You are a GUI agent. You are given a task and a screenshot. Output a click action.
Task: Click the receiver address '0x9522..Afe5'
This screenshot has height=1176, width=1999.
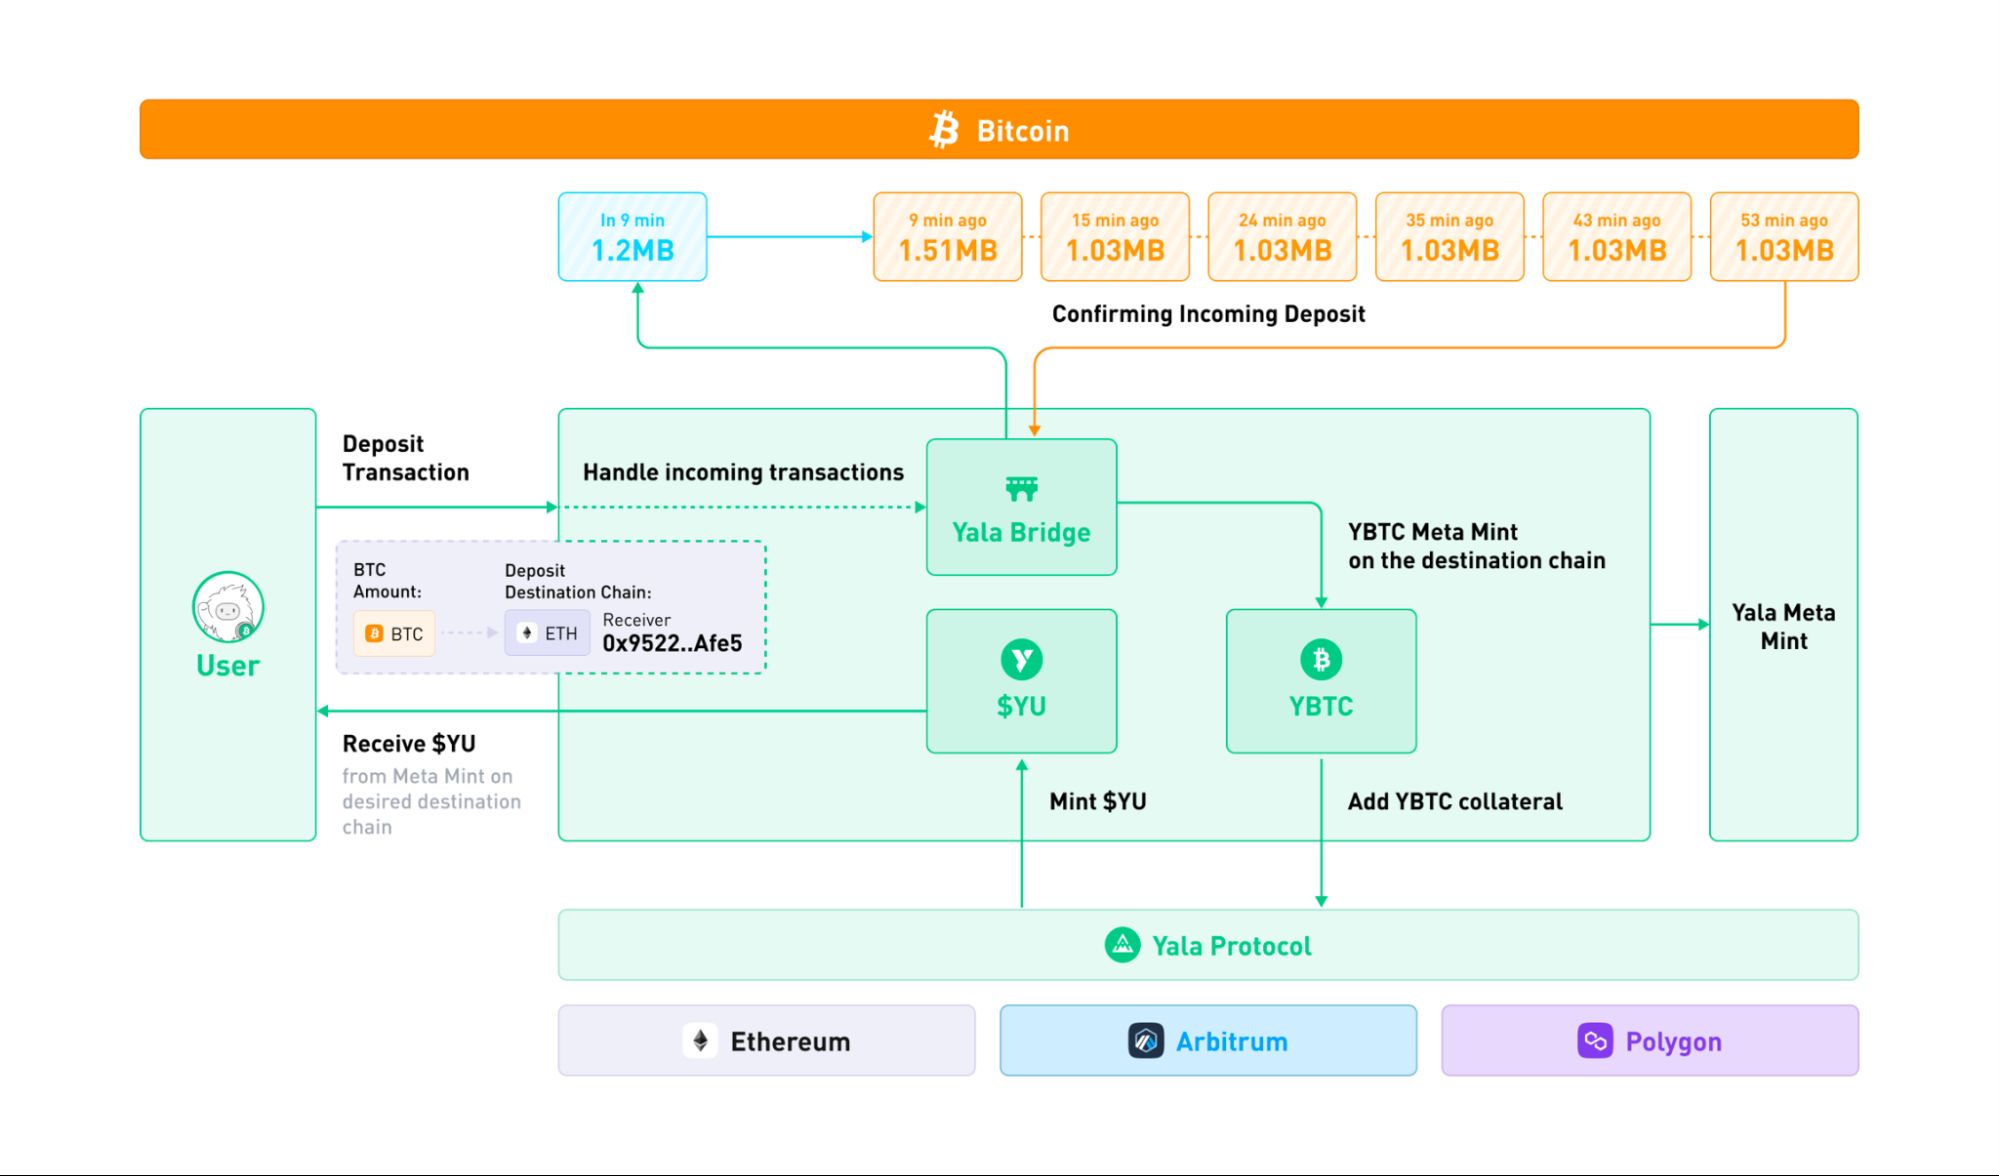672,643
